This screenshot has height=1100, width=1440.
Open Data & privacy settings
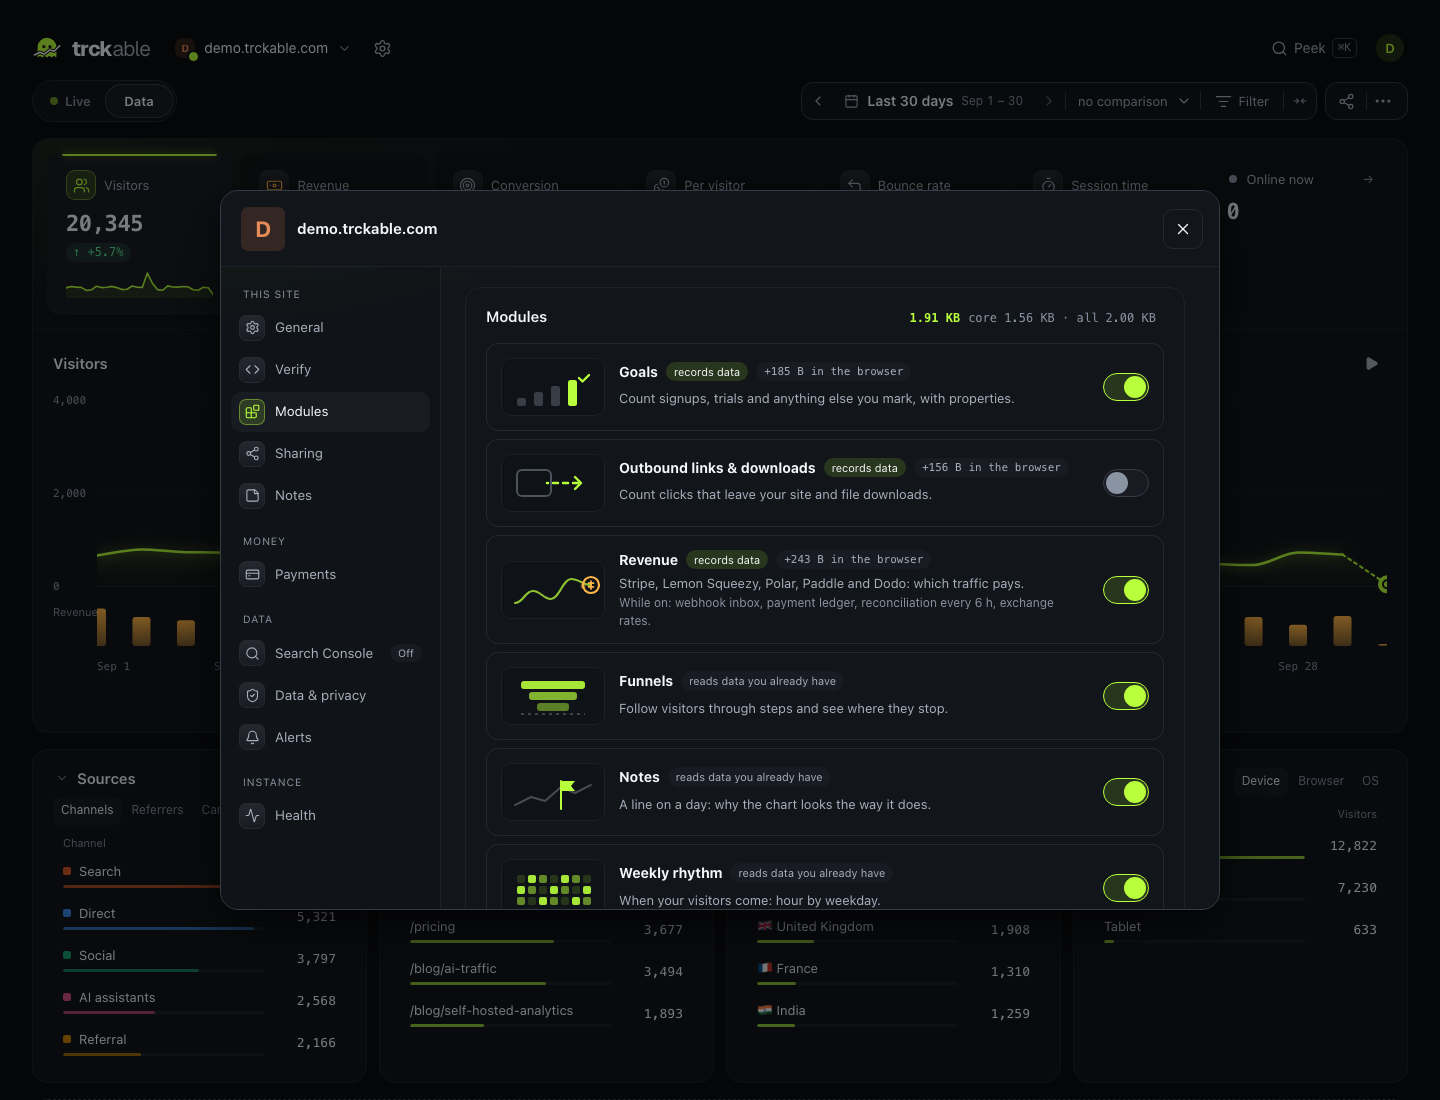pos(331,695)
